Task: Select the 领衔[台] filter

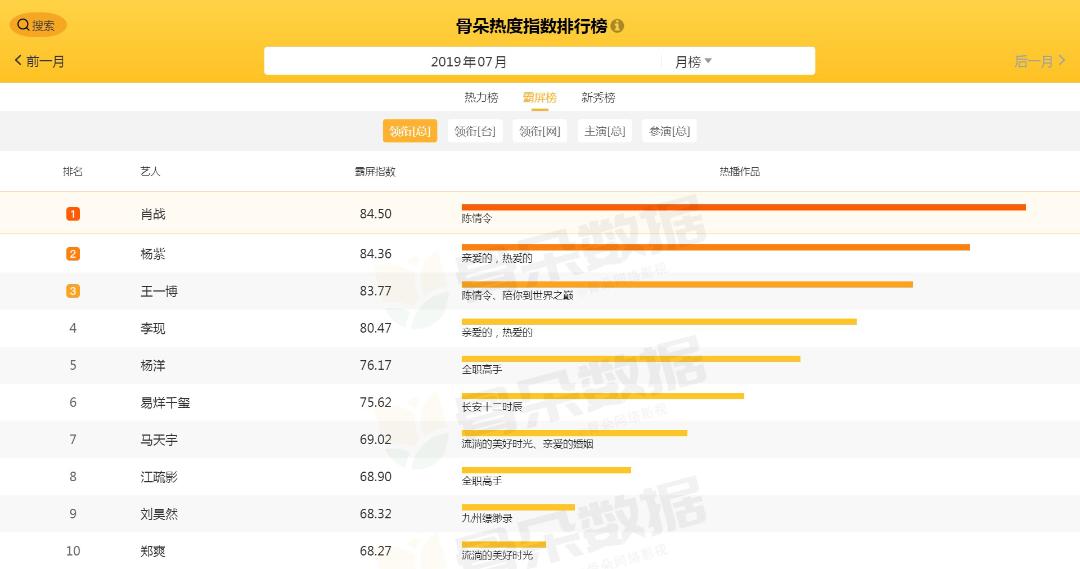Action: (x=475, y=131)
